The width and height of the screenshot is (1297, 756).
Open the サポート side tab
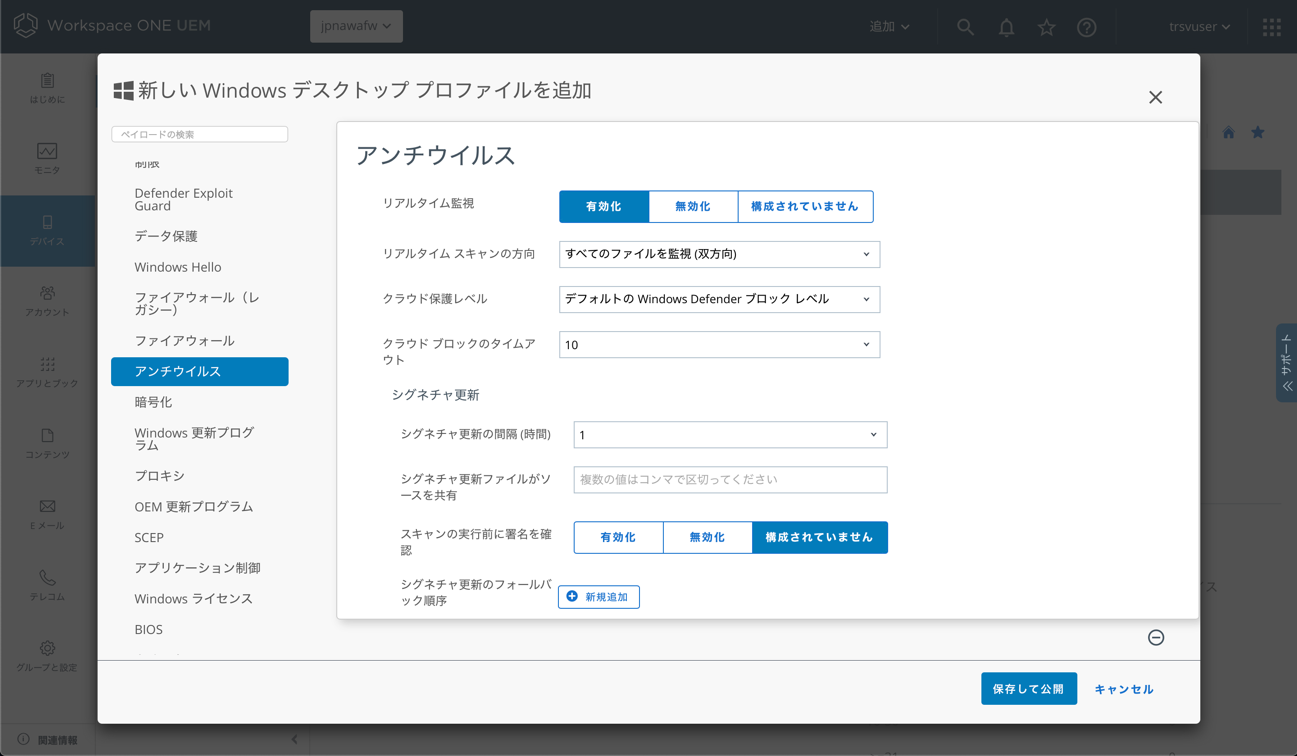pos(1287,363)
